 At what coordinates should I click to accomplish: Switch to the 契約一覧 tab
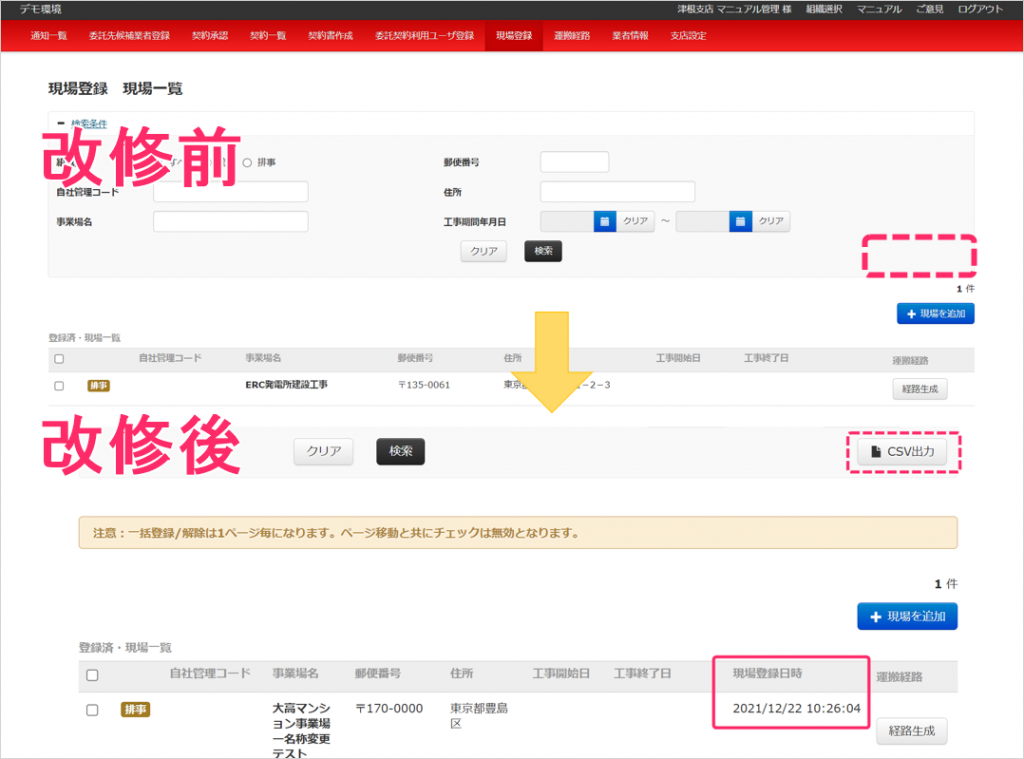tap(267, 35)
